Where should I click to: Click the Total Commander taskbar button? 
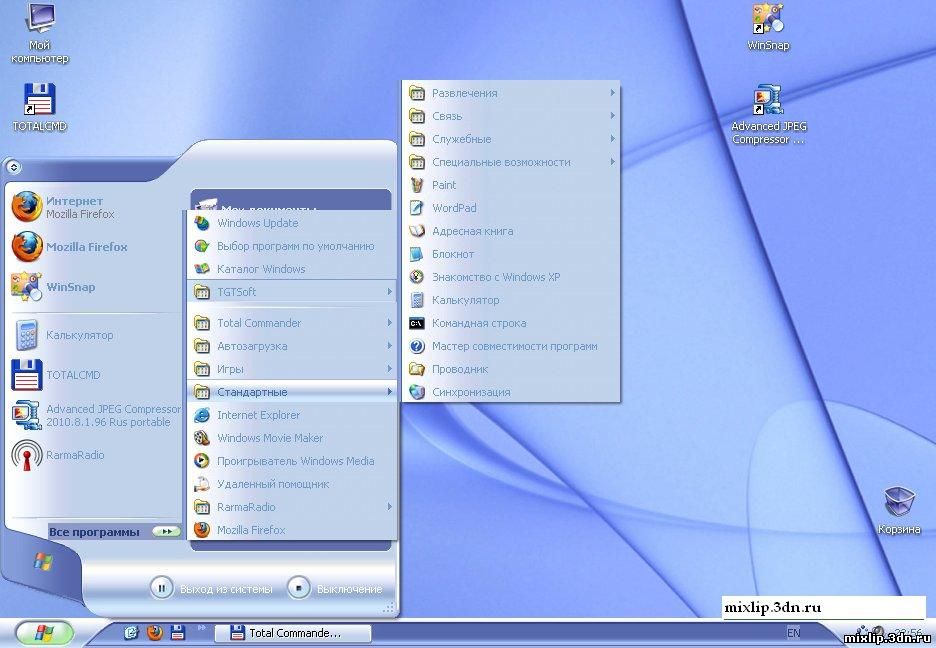pos(292,633)
